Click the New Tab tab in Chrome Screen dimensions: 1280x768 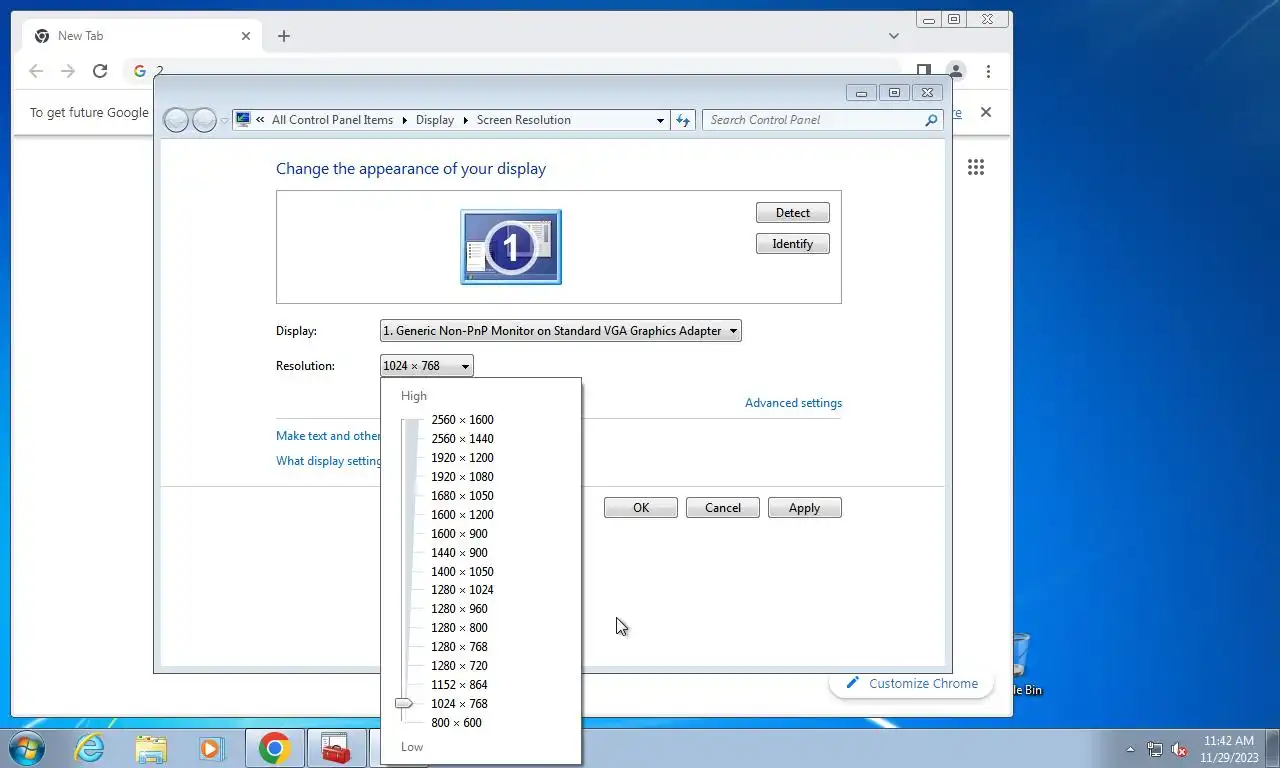coord(143,36)
